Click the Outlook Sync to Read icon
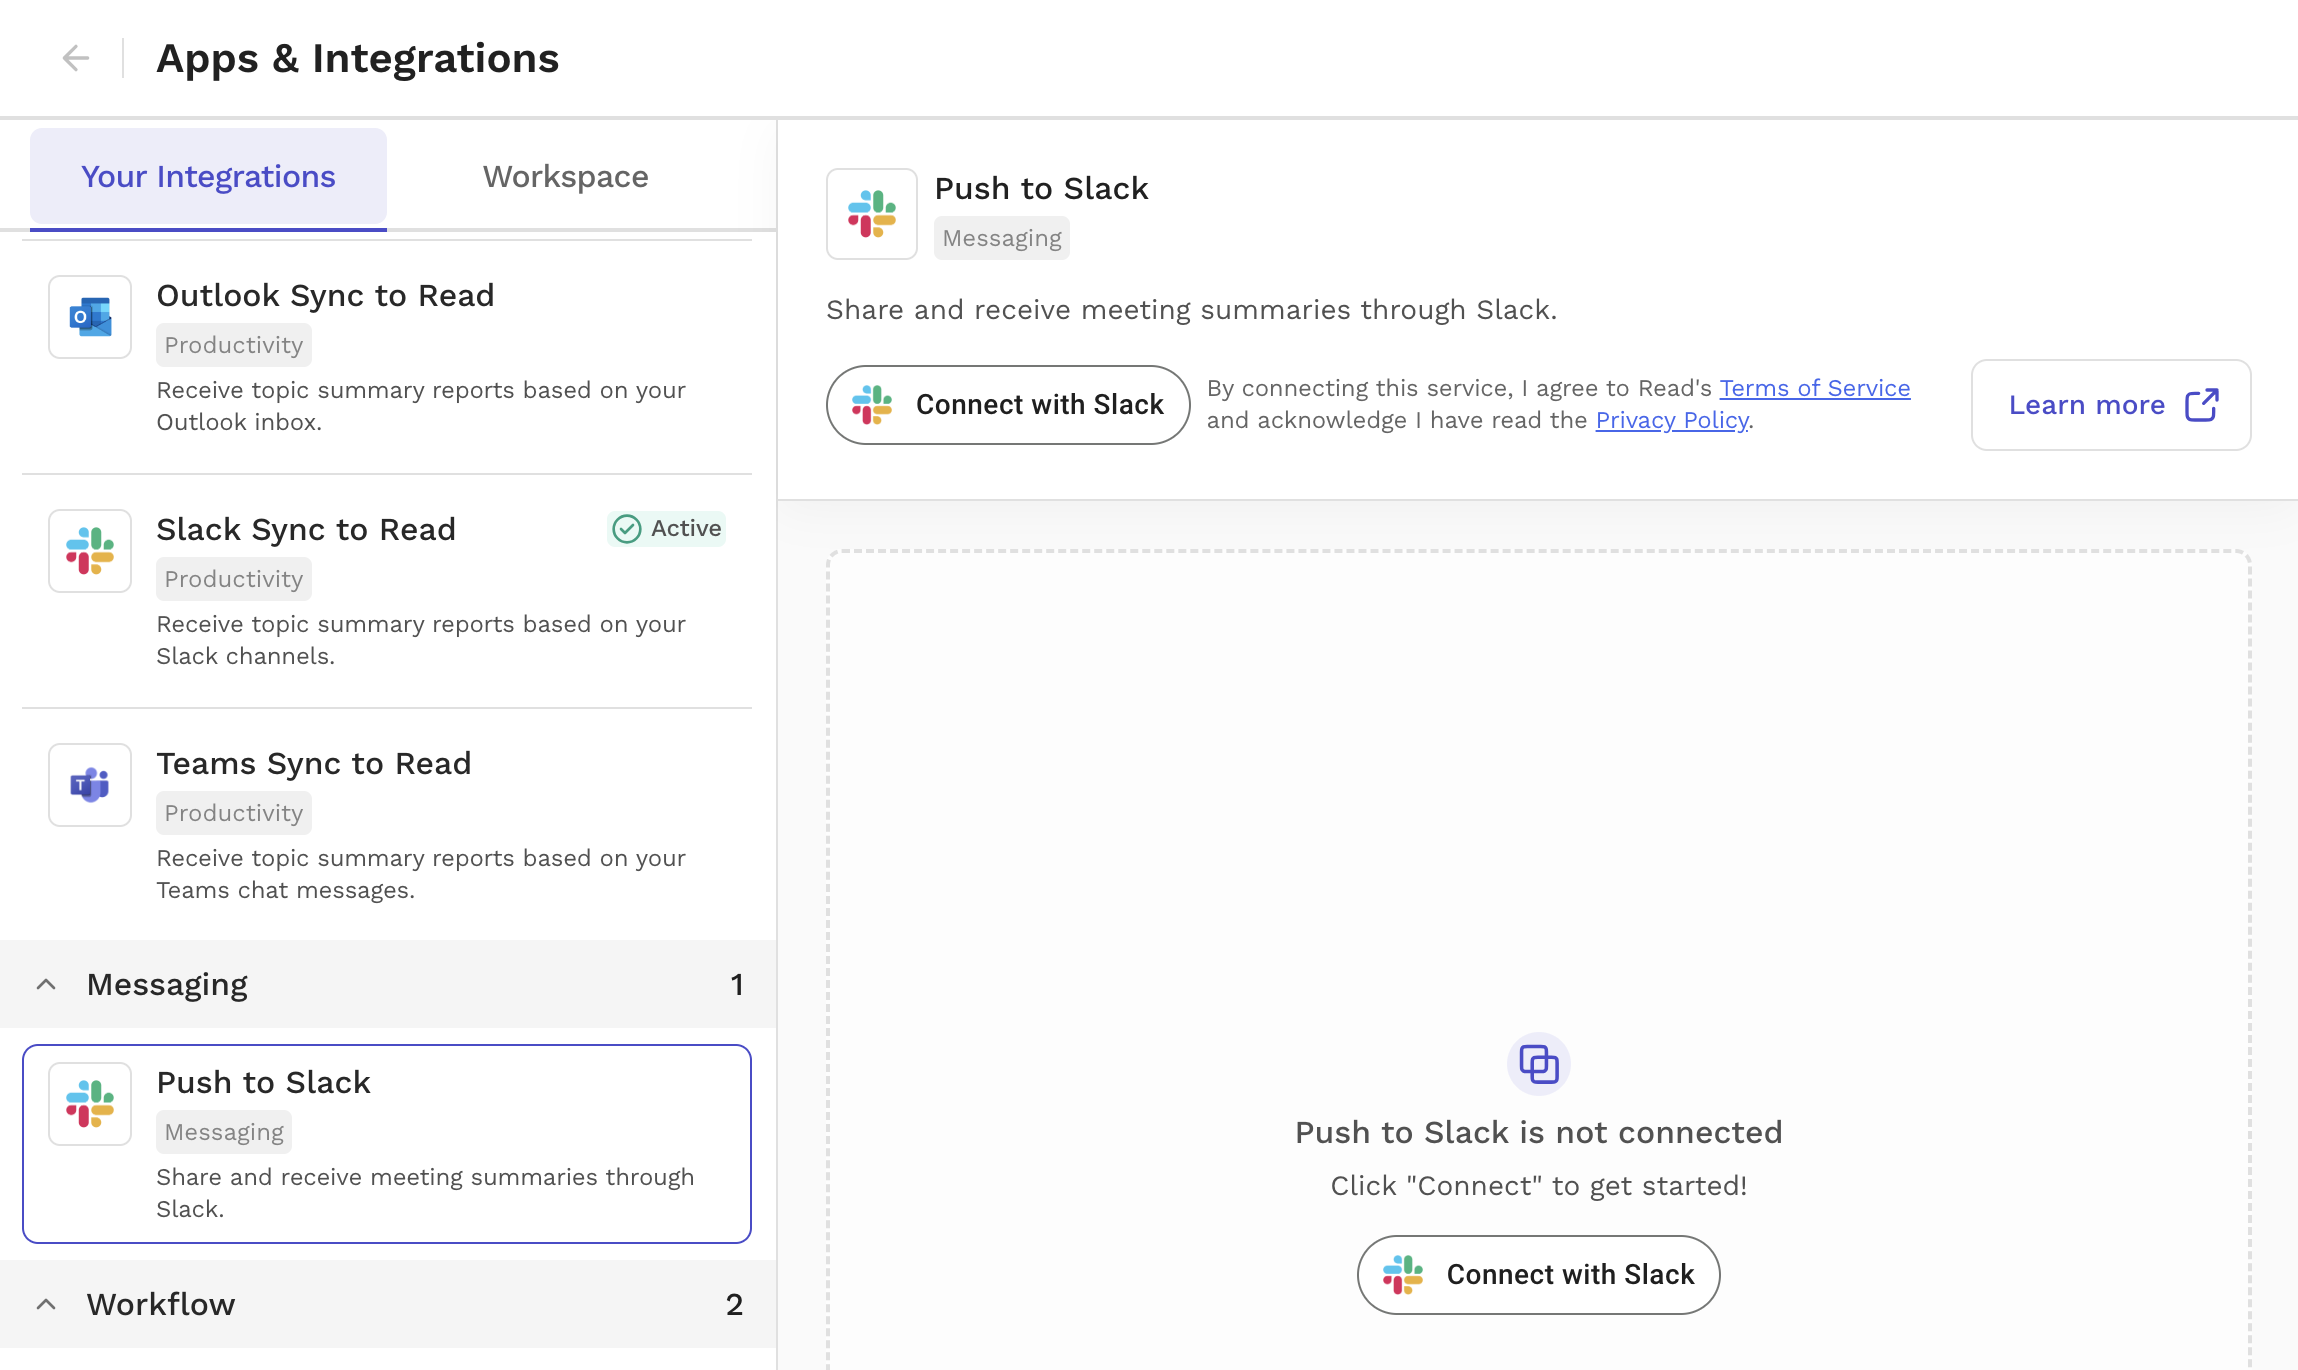The width and height of the screenshot is (2298, 1370). click(89, 317)
